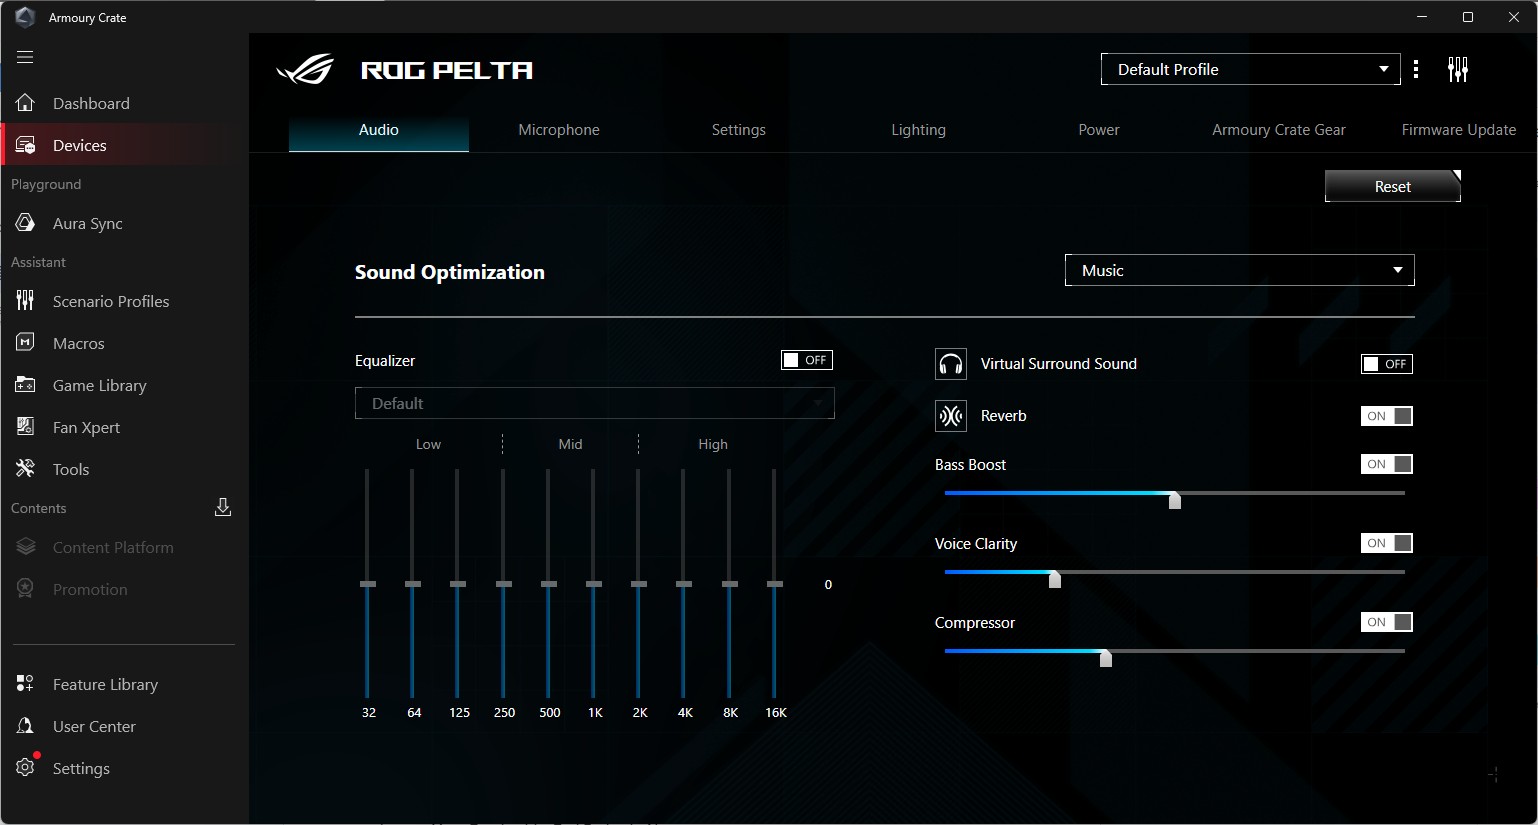The height and width of the screenshot is (825, 1538).
Task: Click the ROG eye logo
Action: [305, 70]
